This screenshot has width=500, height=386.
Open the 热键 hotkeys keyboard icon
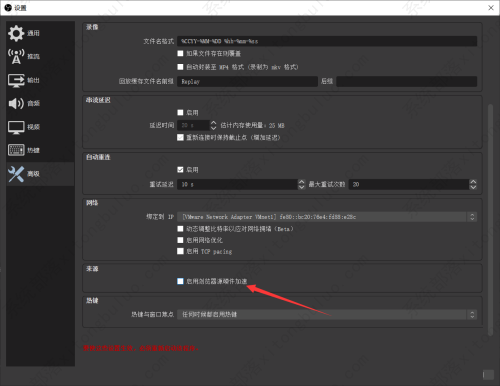pos(16,150)
